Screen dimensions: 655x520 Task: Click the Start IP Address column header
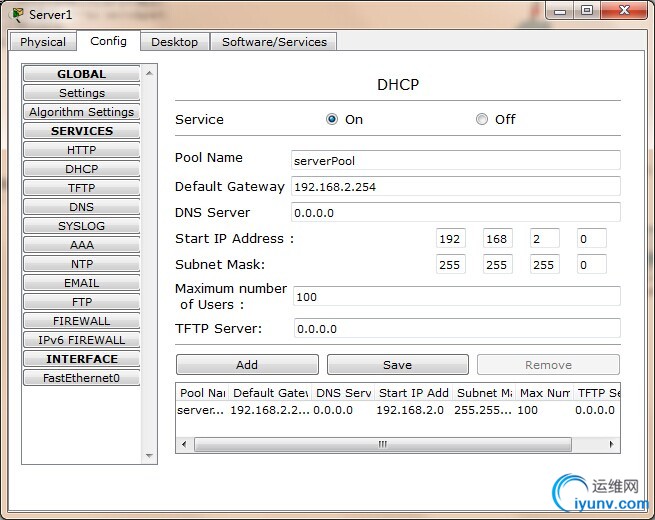tap(414, 393)
